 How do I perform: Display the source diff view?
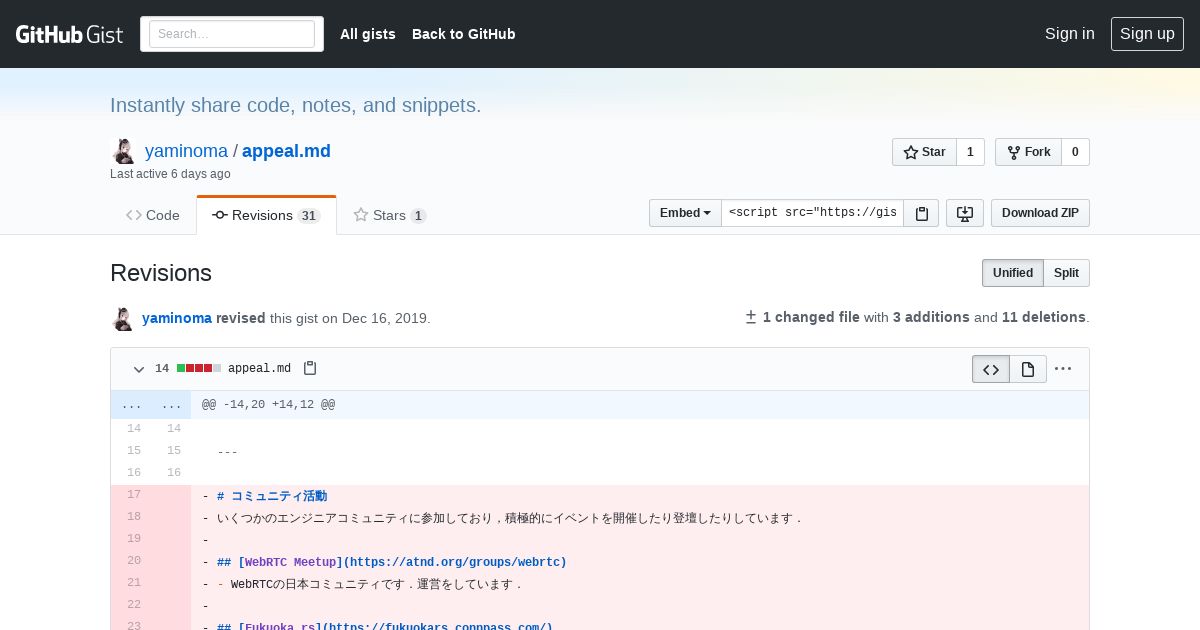[991, 369]
